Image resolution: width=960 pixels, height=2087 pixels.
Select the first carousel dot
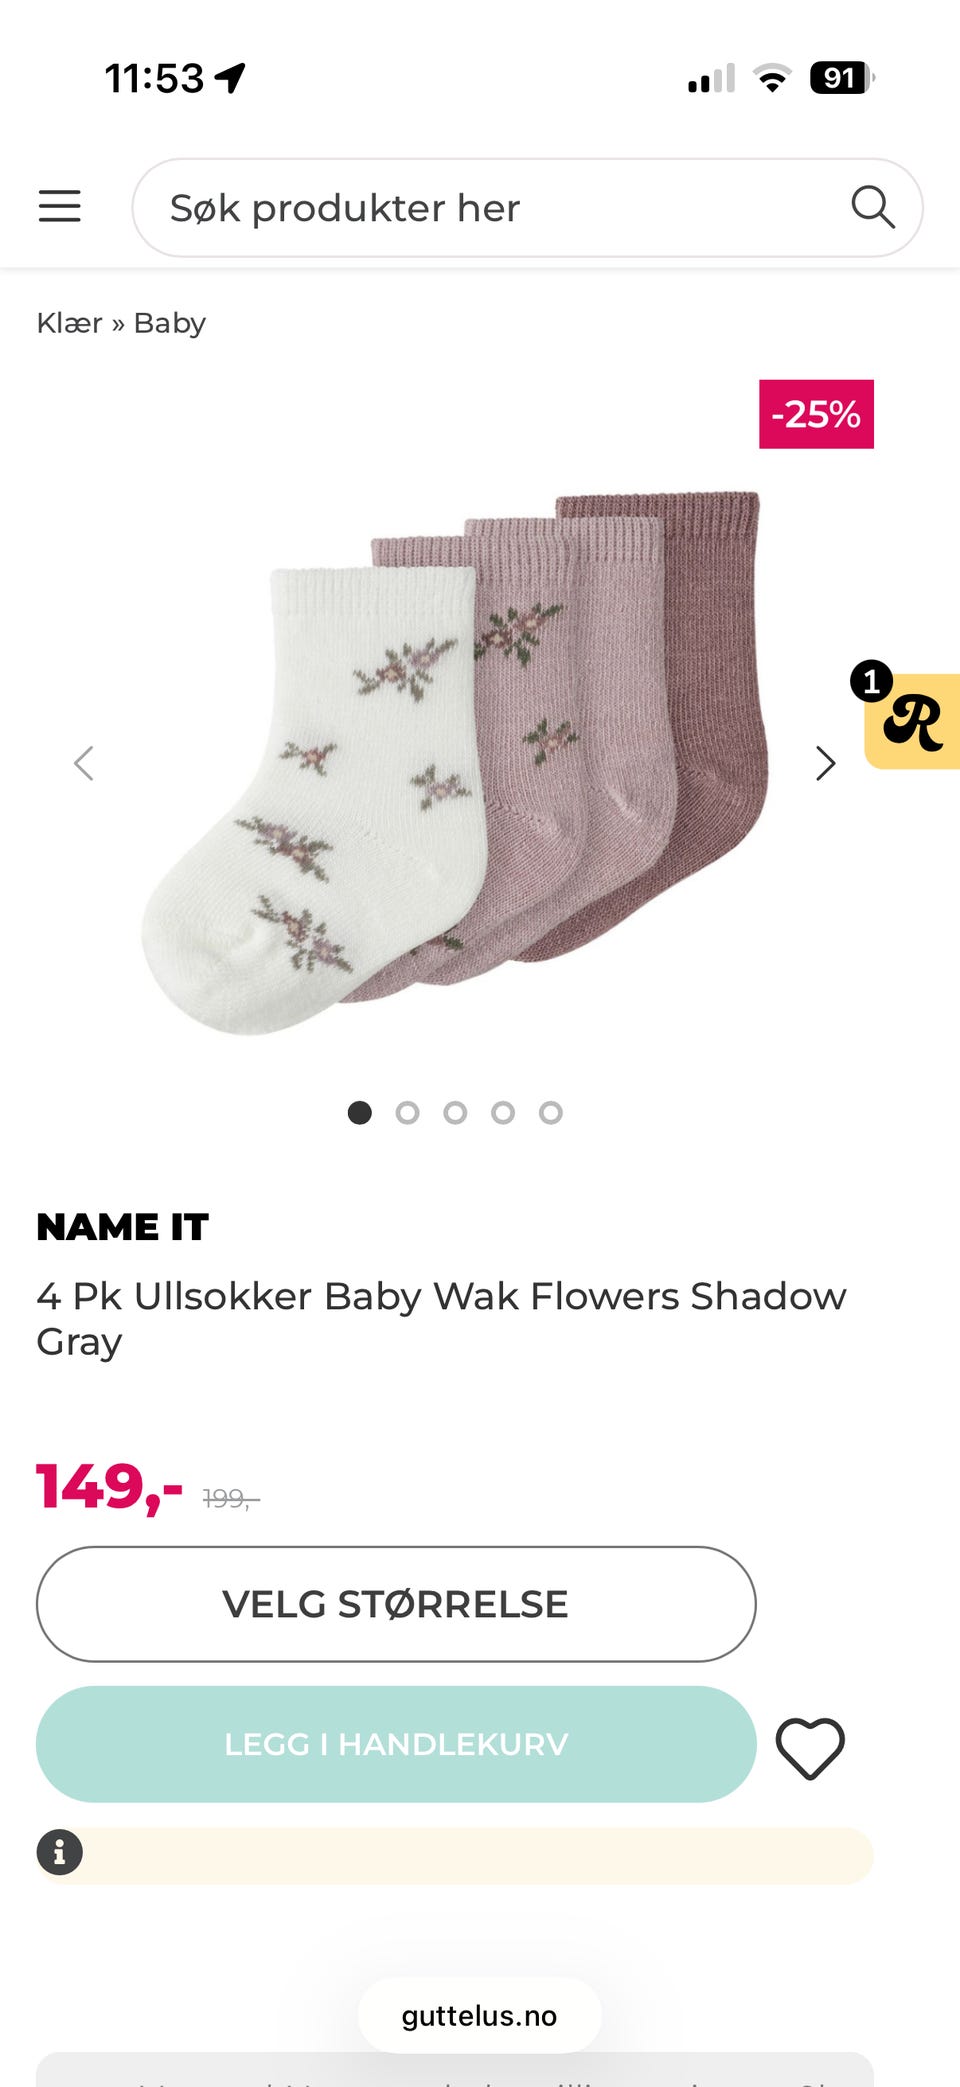point(360,1112)
